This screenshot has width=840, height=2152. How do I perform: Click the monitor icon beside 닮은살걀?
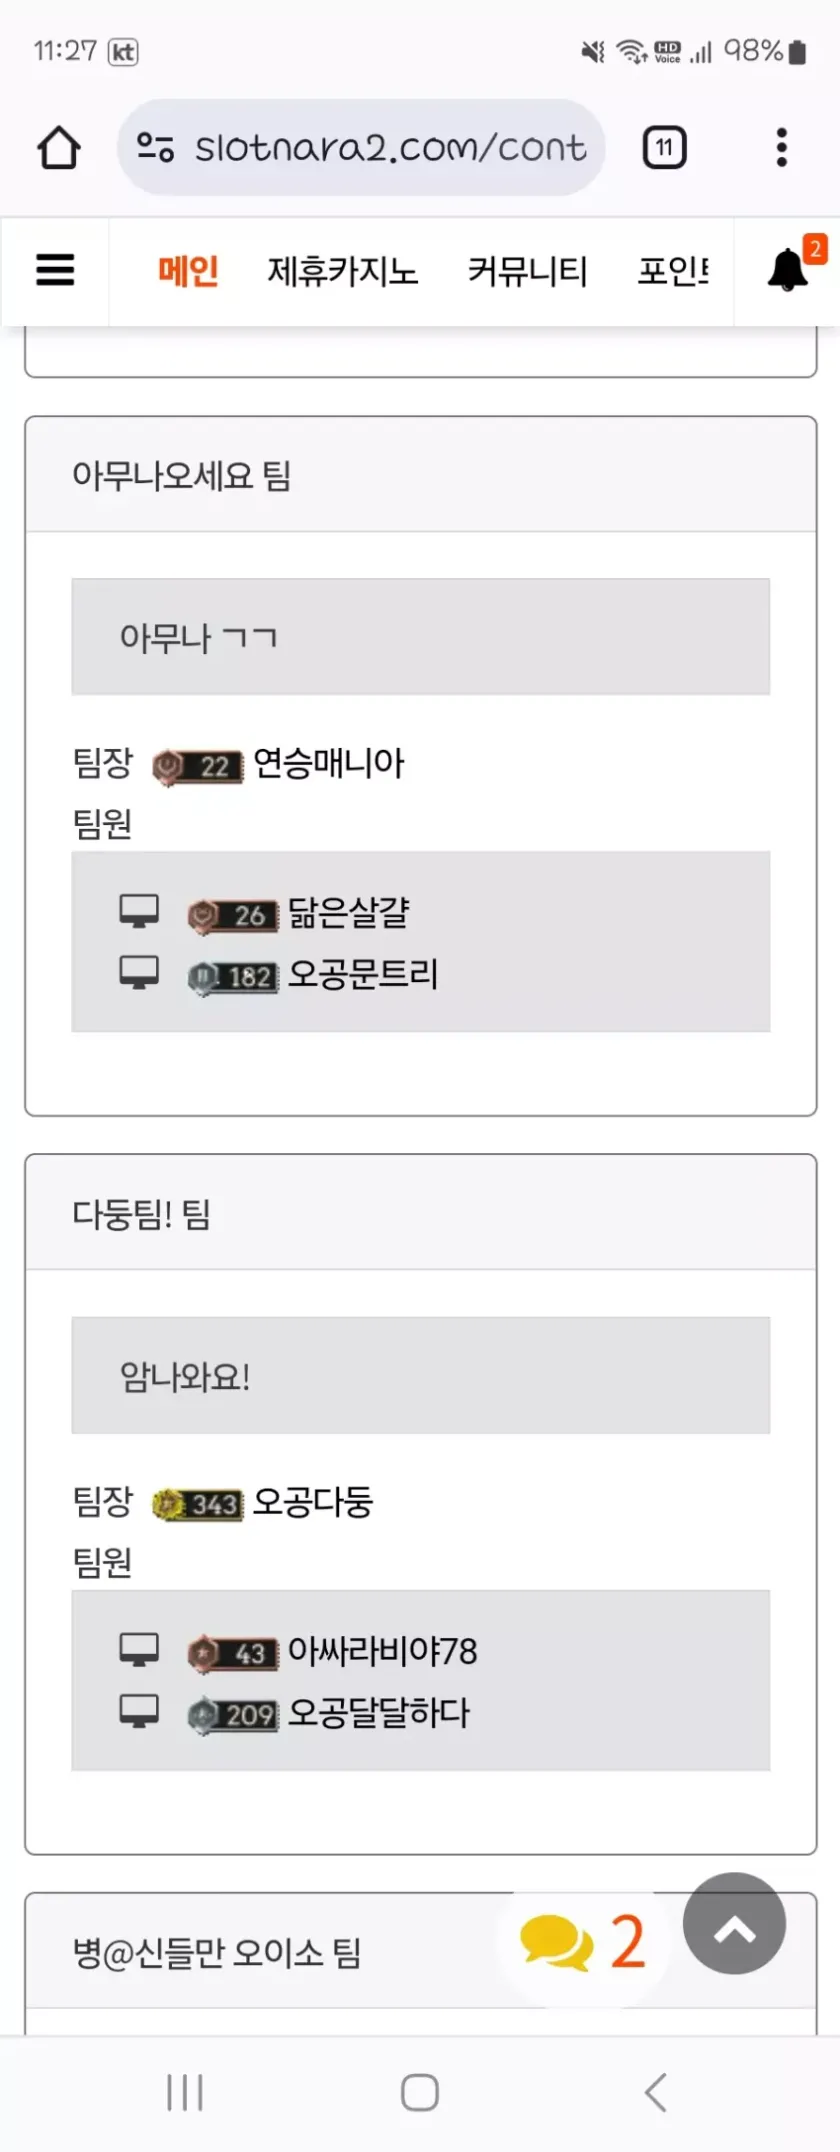point(139,911)
